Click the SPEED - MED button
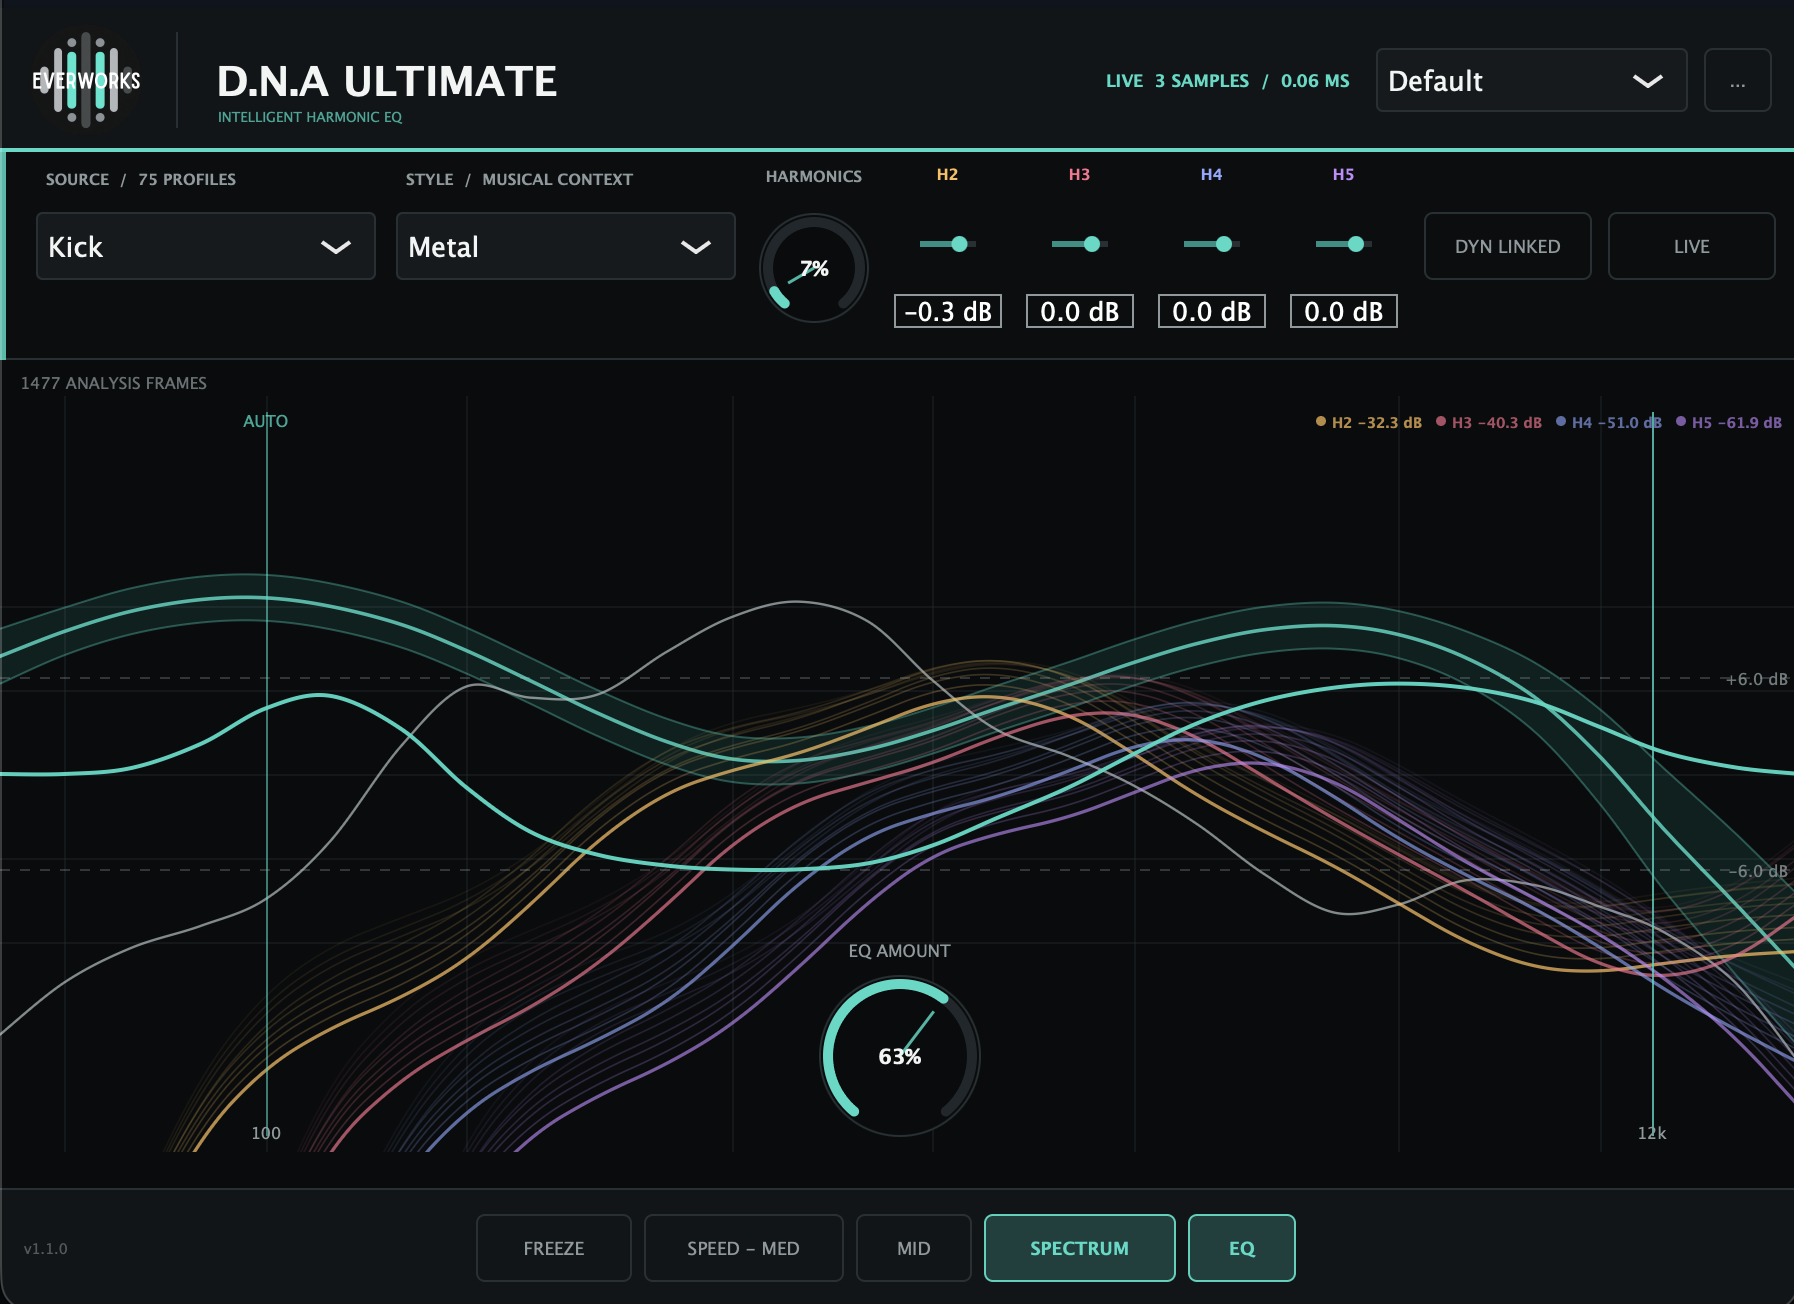Viewport: 1794px width, 1304px height. (743, 1248)
